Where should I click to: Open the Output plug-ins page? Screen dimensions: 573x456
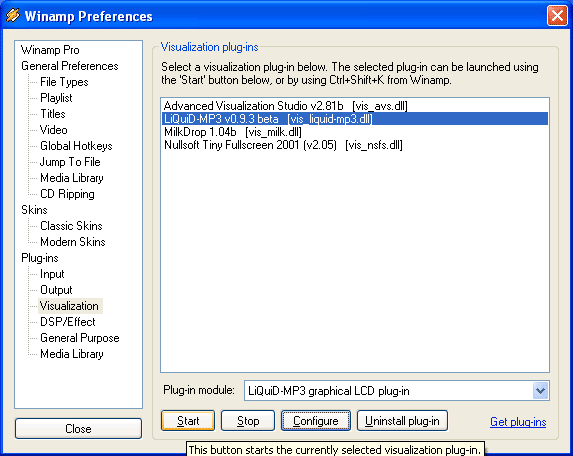click(x=56, y=290)
